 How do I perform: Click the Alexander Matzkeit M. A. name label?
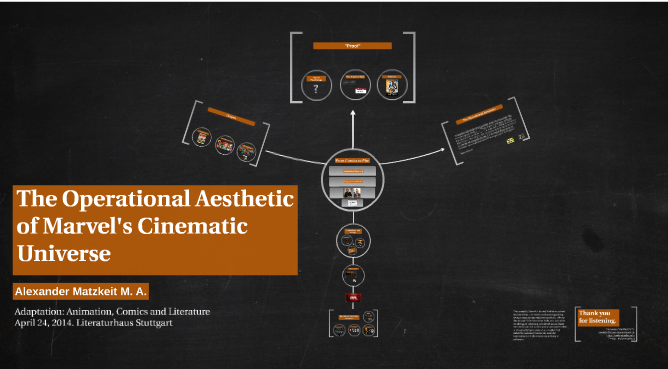(81, 291)
